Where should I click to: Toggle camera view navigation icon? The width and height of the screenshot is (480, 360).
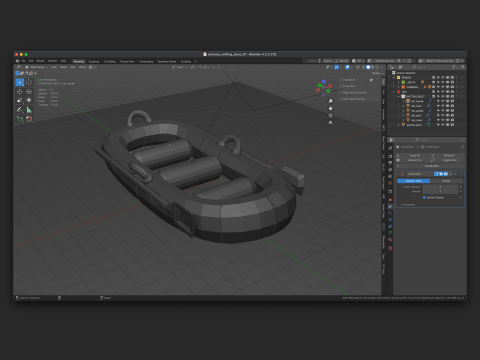click(x=330, y=115)
